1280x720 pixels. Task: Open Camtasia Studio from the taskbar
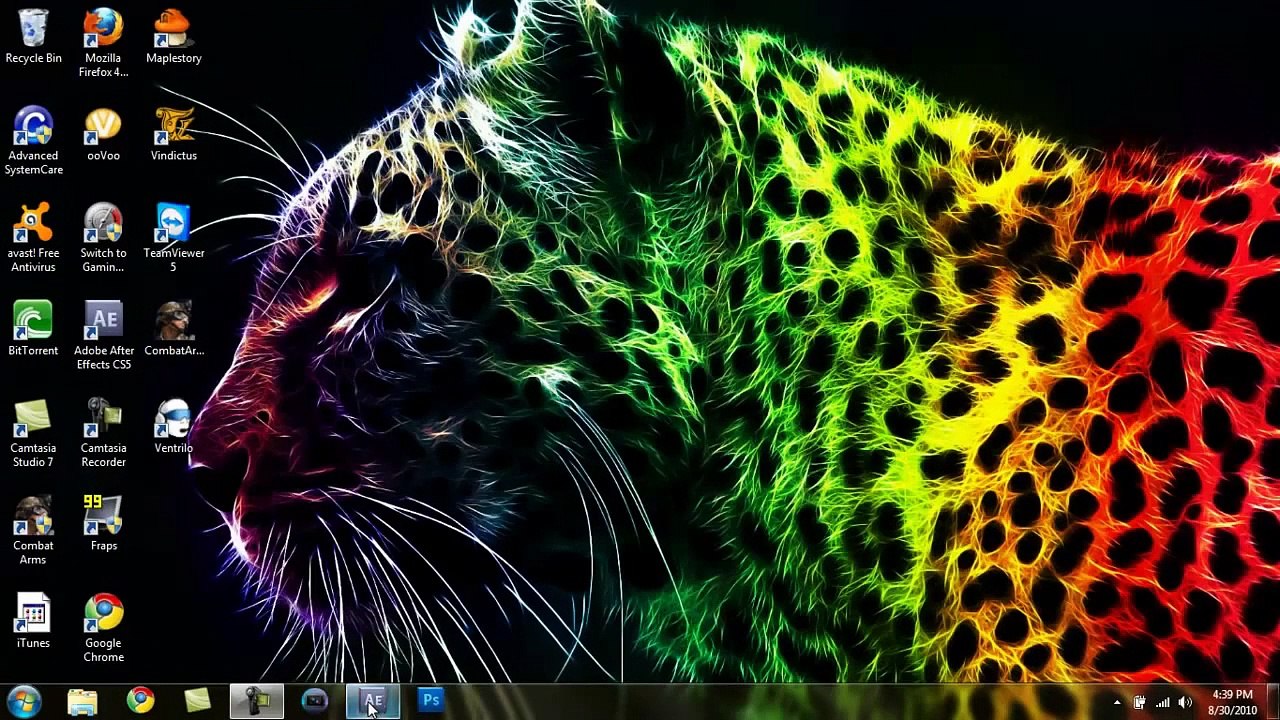coord(198,701)
